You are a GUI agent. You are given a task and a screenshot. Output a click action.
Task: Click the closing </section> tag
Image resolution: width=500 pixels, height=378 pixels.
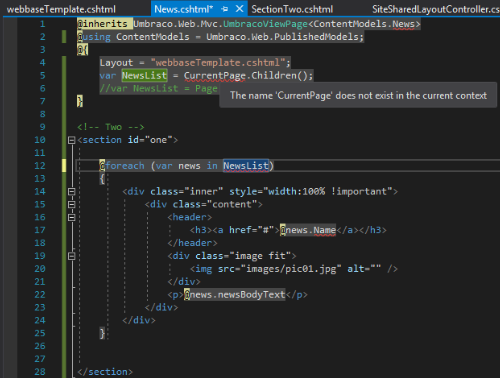pos(105,372)
